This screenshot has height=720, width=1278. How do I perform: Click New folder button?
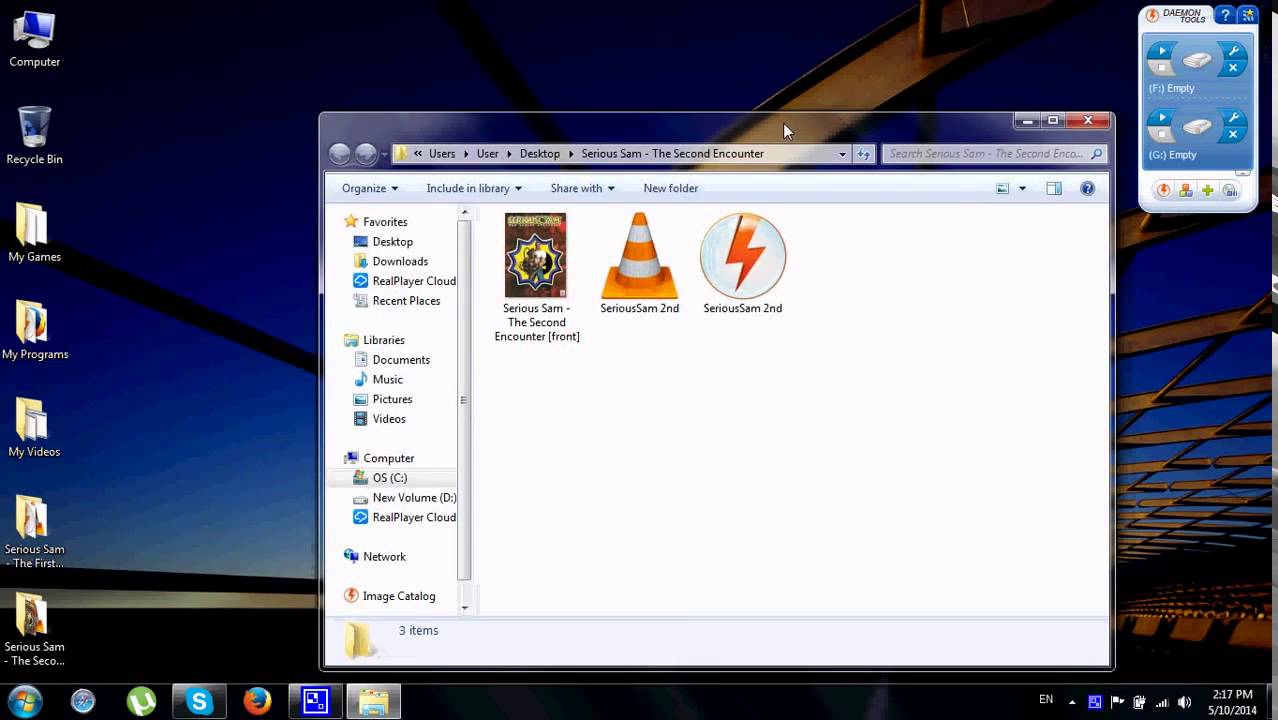[x=671, y=188]
